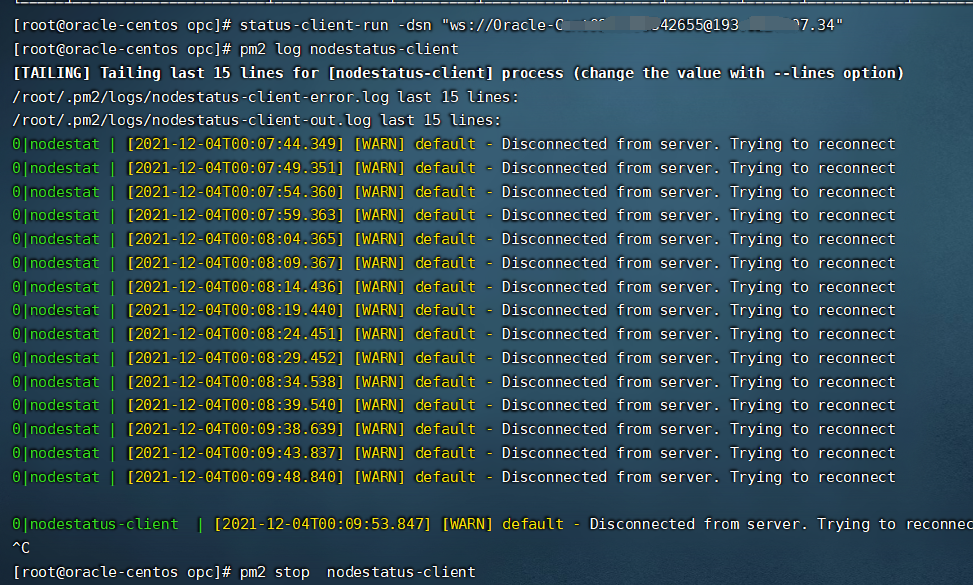Click log timestamp 2021-12-04T00:09:53.847
Image resolution: width=973 pixels, height=585 pixels.
(x=323, y=524)
